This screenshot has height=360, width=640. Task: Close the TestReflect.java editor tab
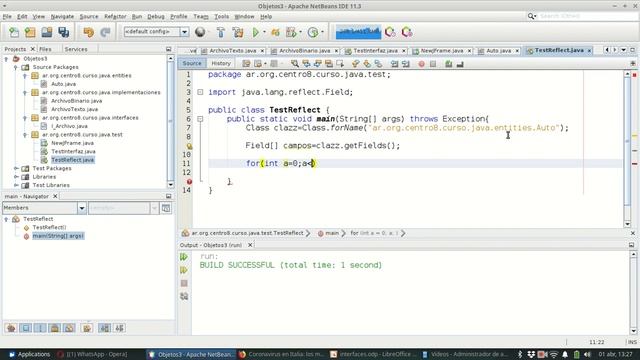tap(589, 51)
